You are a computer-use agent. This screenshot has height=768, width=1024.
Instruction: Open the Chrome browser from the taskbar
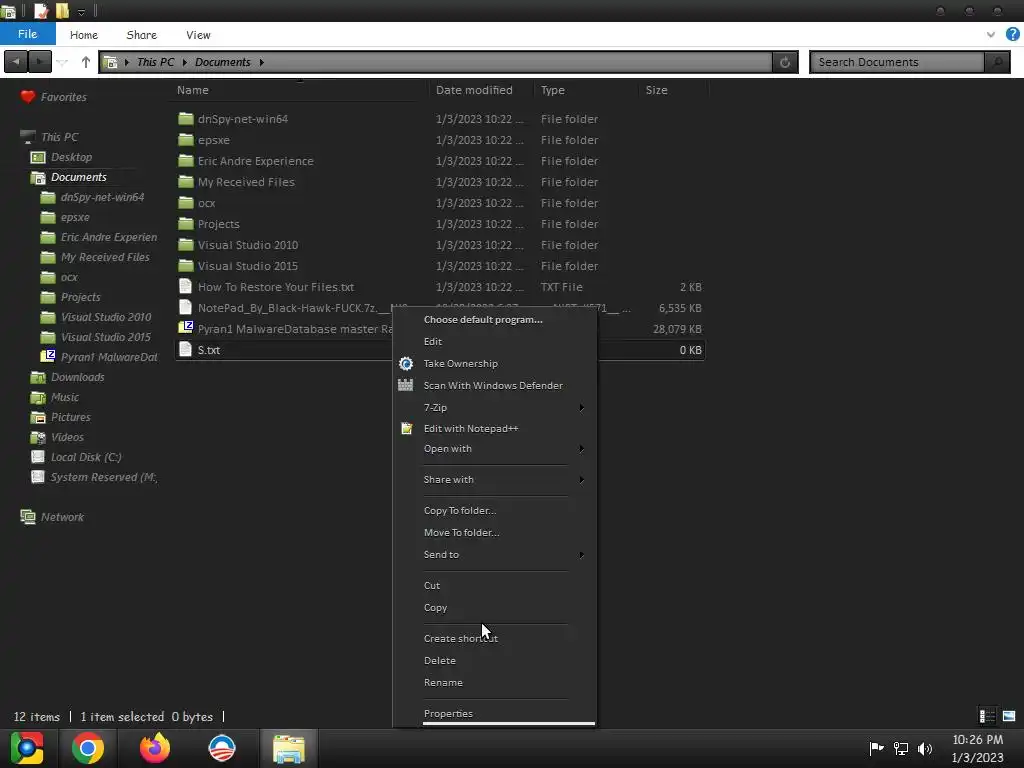[x=88, y=748]
